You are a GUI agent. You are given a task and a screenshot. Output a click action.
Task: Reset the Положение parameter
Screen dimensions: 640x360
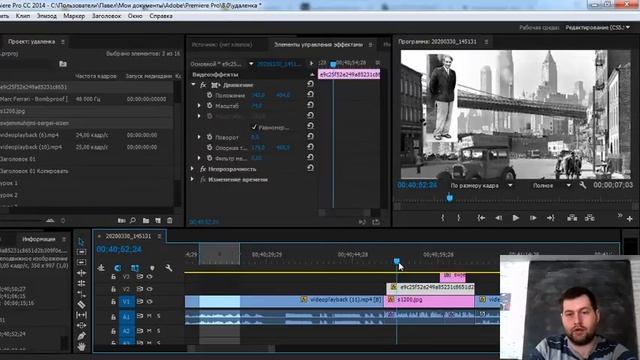310,94
